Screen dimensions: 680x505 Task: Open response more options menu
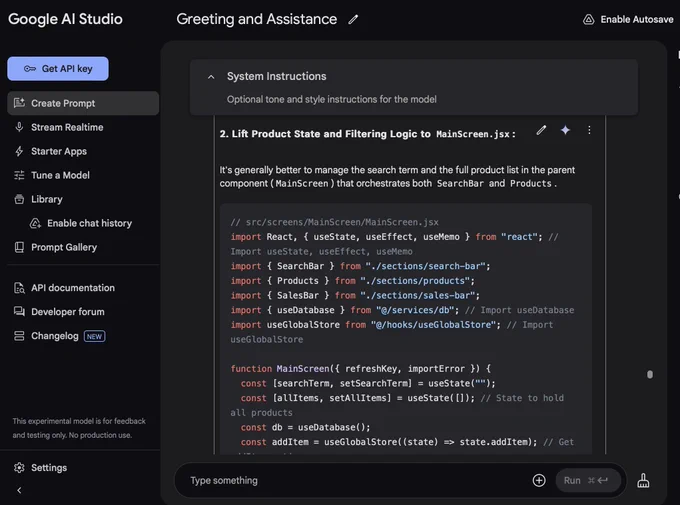coord(589,130)
